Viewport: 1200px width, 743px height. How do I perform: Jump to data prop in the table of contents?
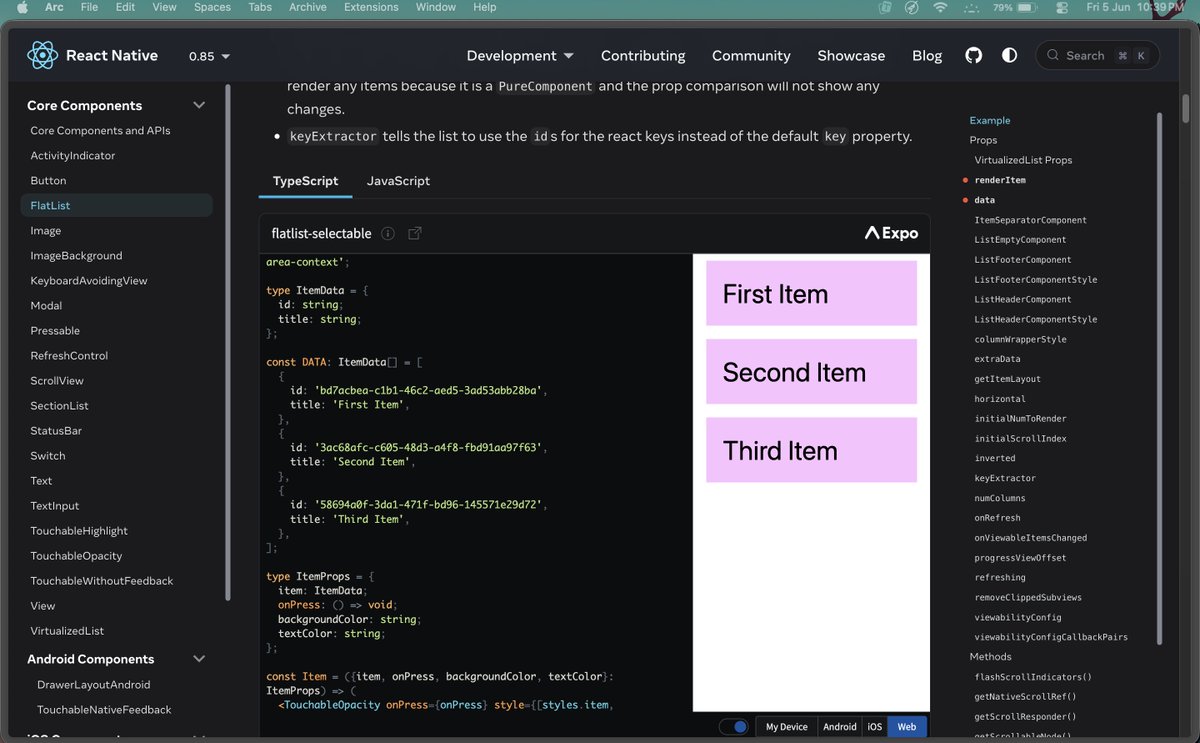(x=984, y=200)
